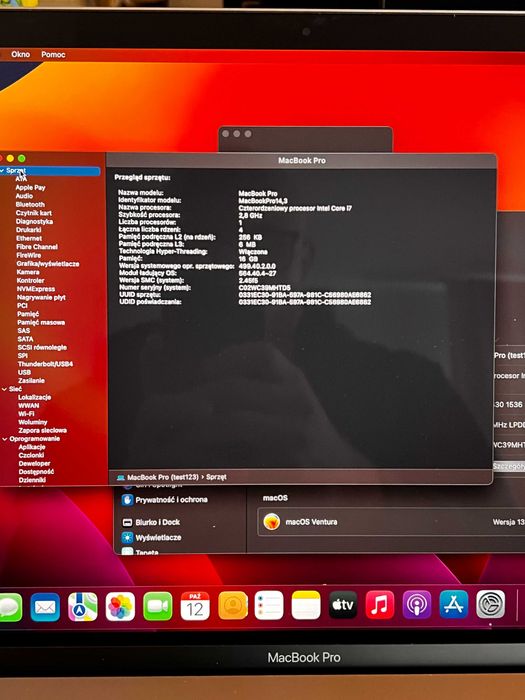
Task: Click the processor speed 2,8 GHz value
Action: (x=250, y=216)
